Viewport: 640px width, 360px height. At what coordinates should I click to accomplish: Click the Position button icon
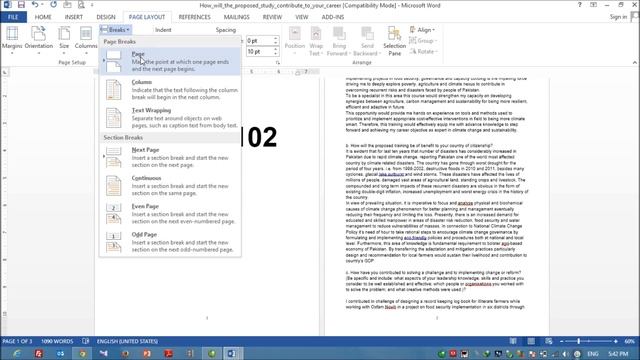coord(295,33)
